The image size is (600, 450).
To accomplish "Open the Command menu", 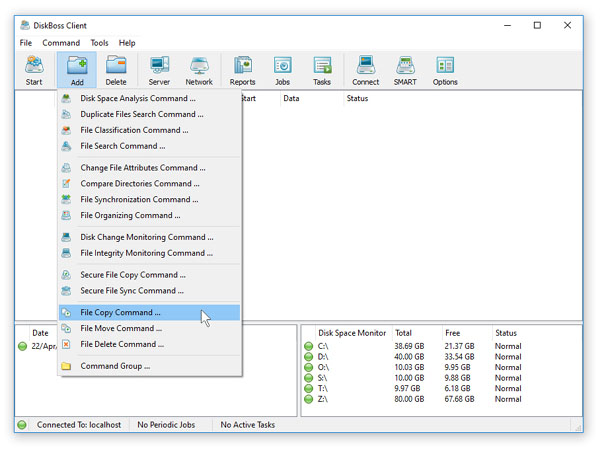I will 61,43.
